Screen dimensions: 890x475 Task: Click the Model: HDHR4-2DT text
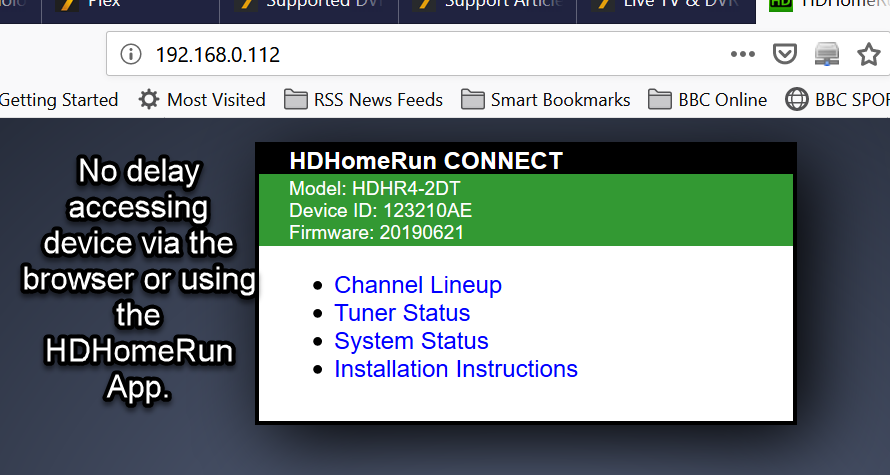[x=375, y=188]
